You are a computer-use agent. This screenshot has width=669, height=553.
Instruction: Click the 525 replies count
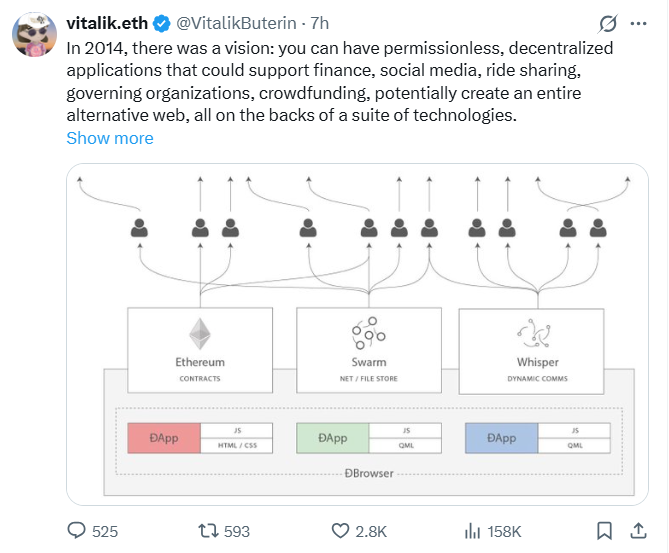(x=105, y=531)
